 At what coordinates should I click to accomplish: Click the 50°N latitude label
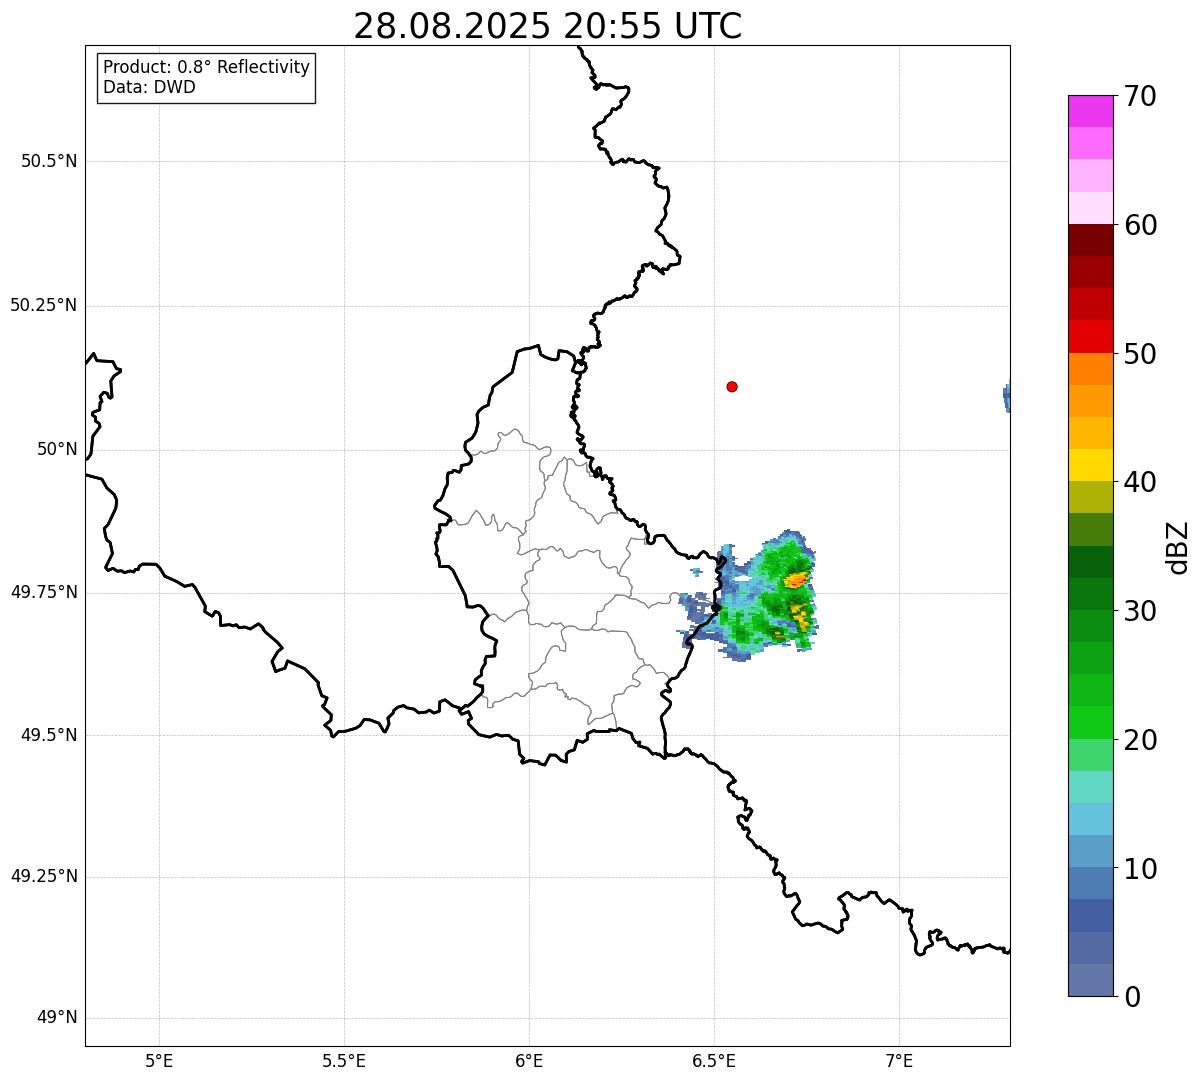(57, 449)
